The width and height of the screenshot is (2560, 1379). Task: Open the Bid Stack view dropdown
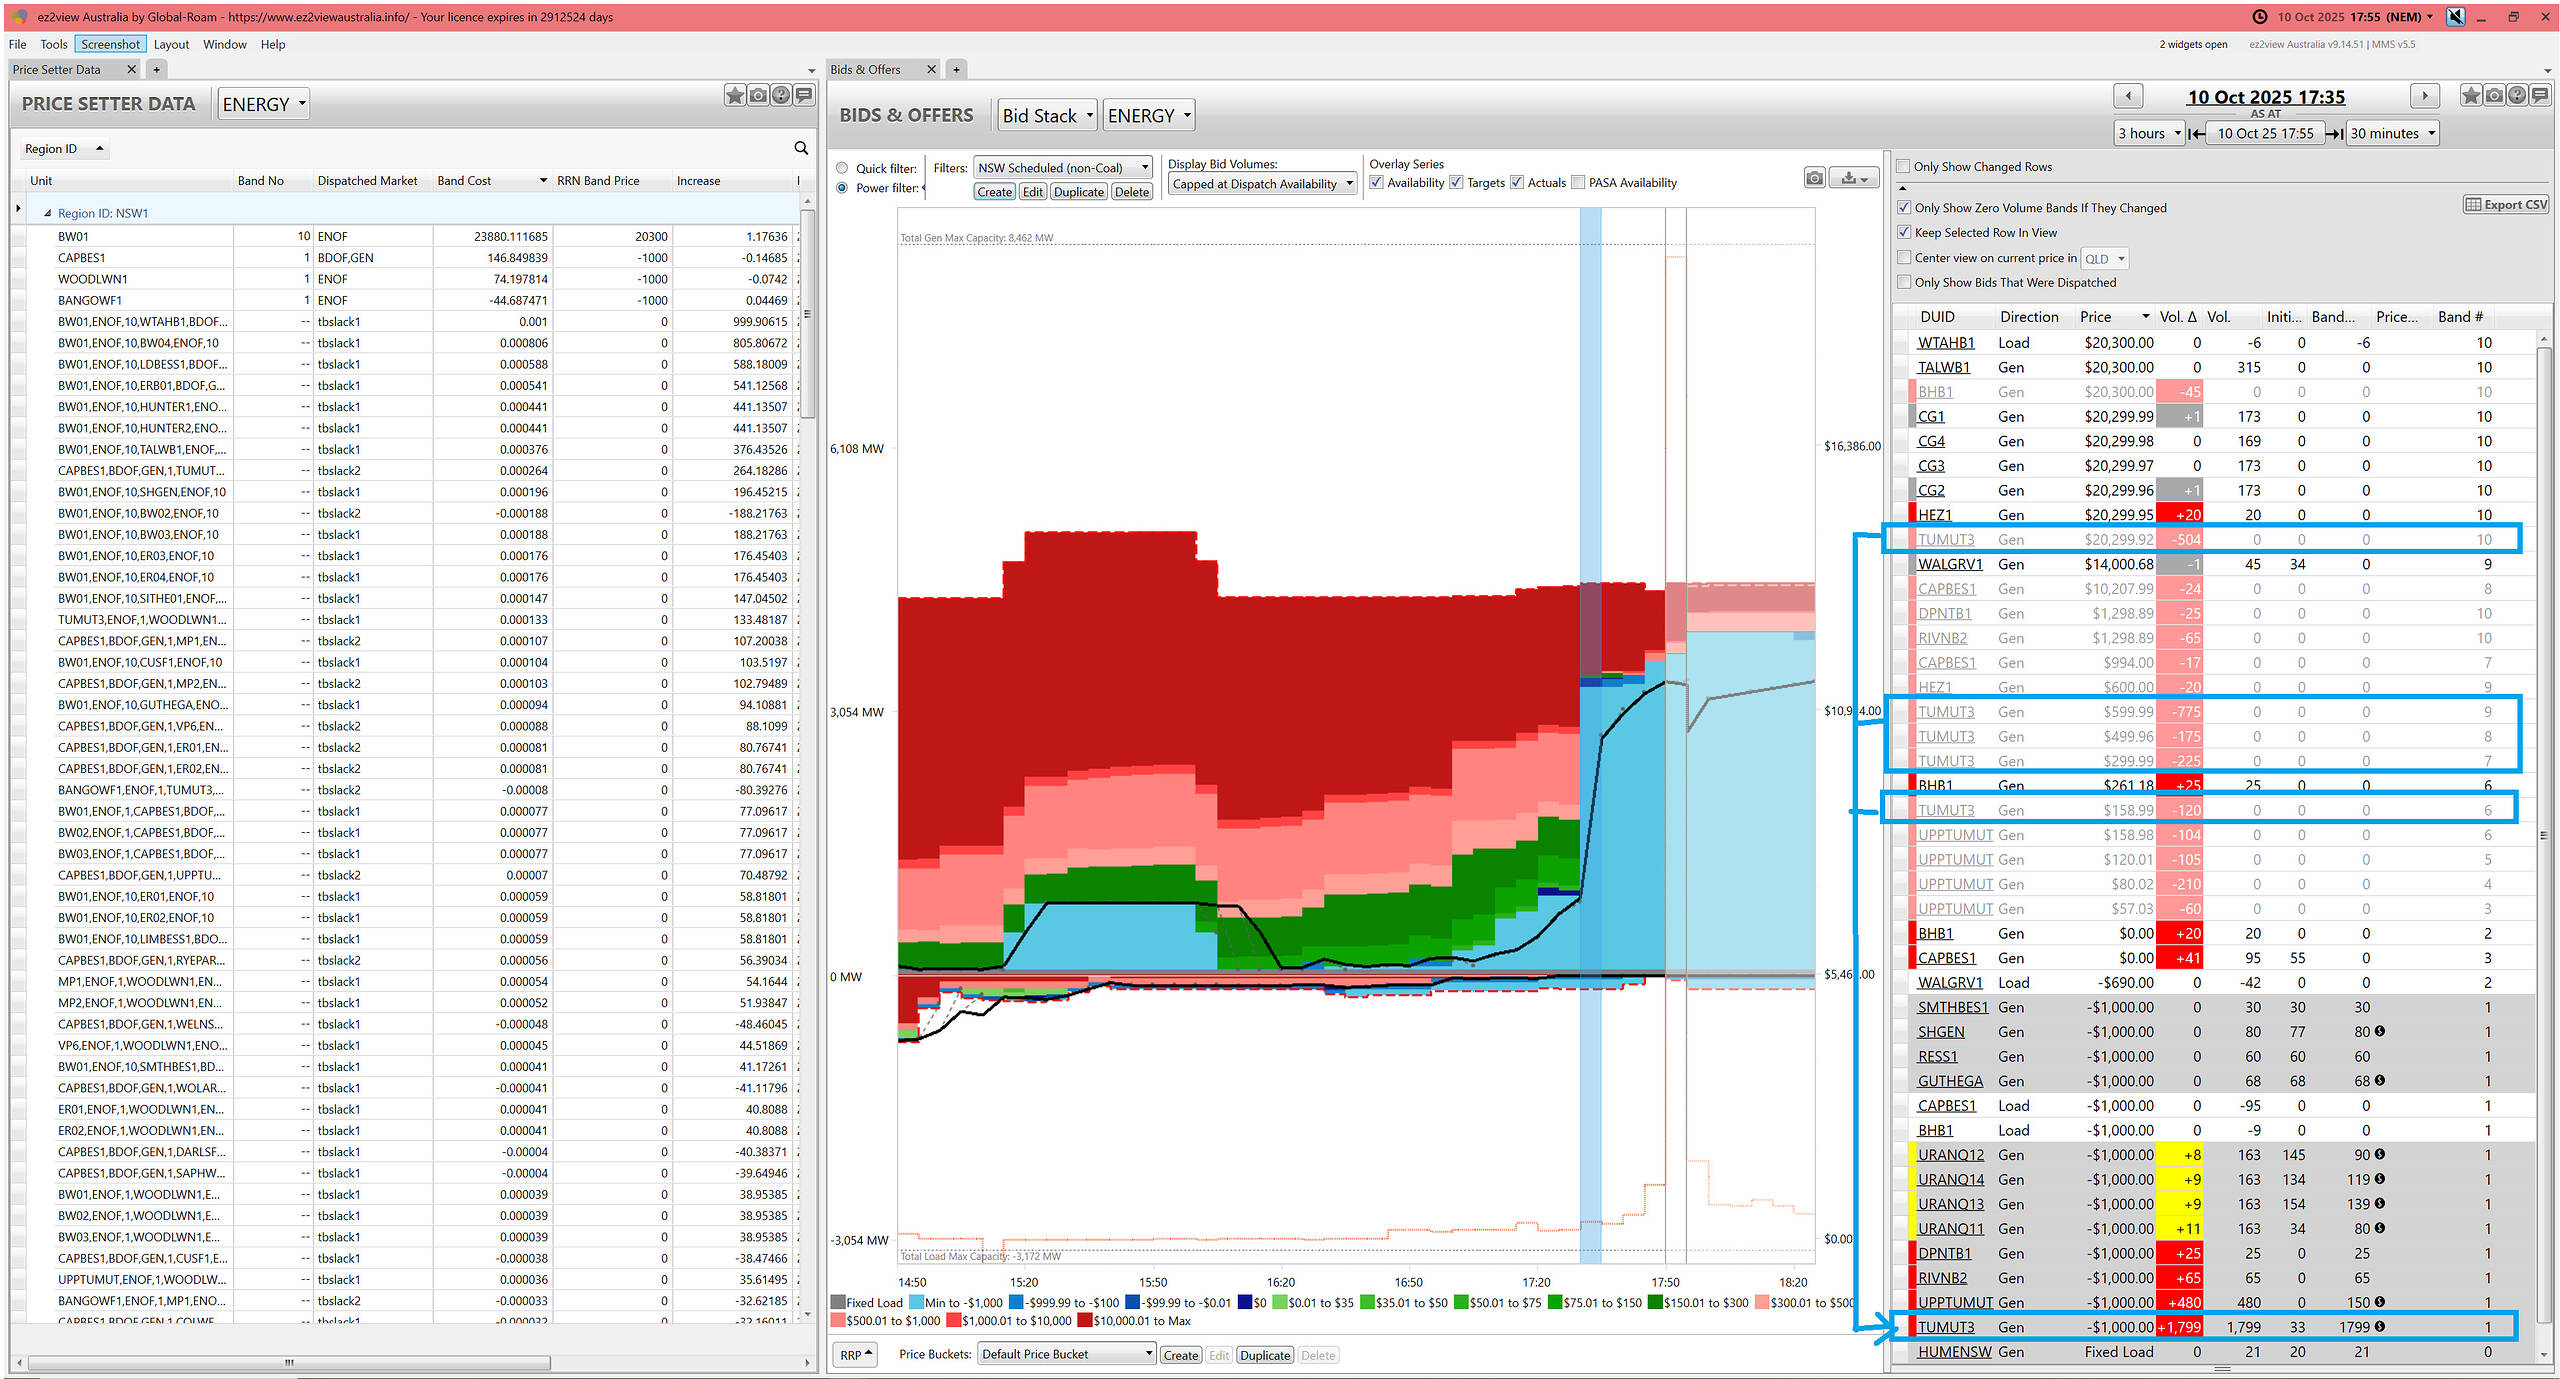(x=1047, y=116)
